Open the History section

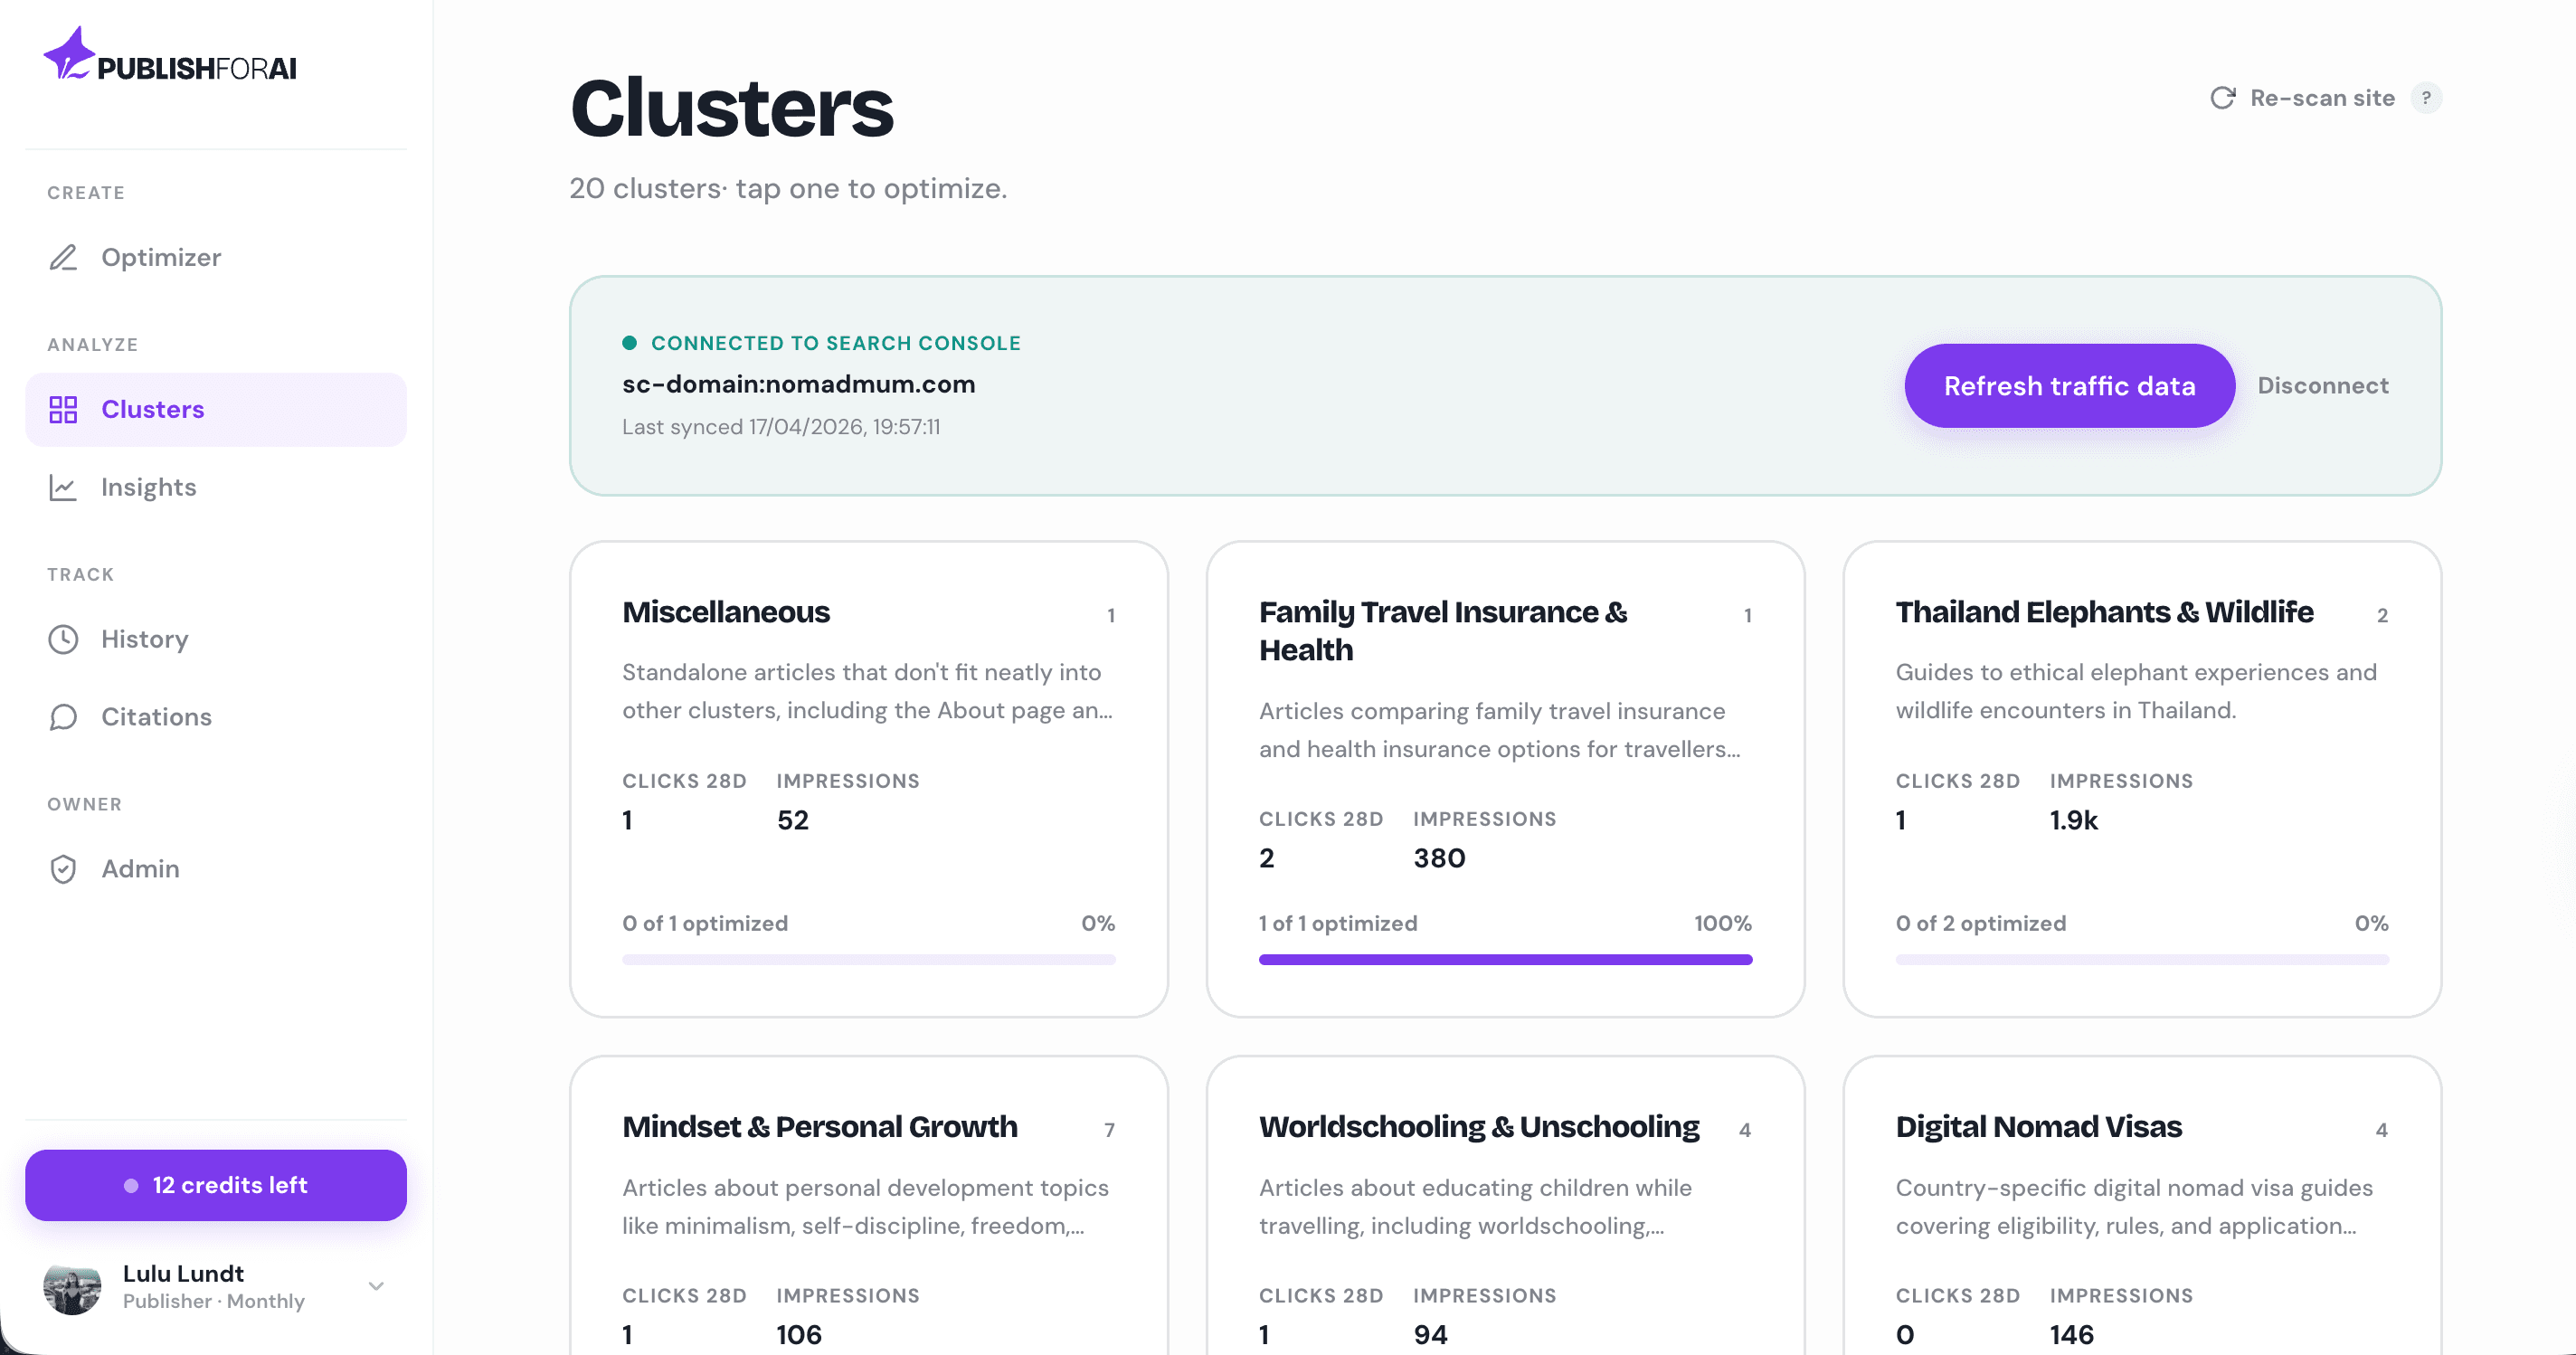click(216, 639)
